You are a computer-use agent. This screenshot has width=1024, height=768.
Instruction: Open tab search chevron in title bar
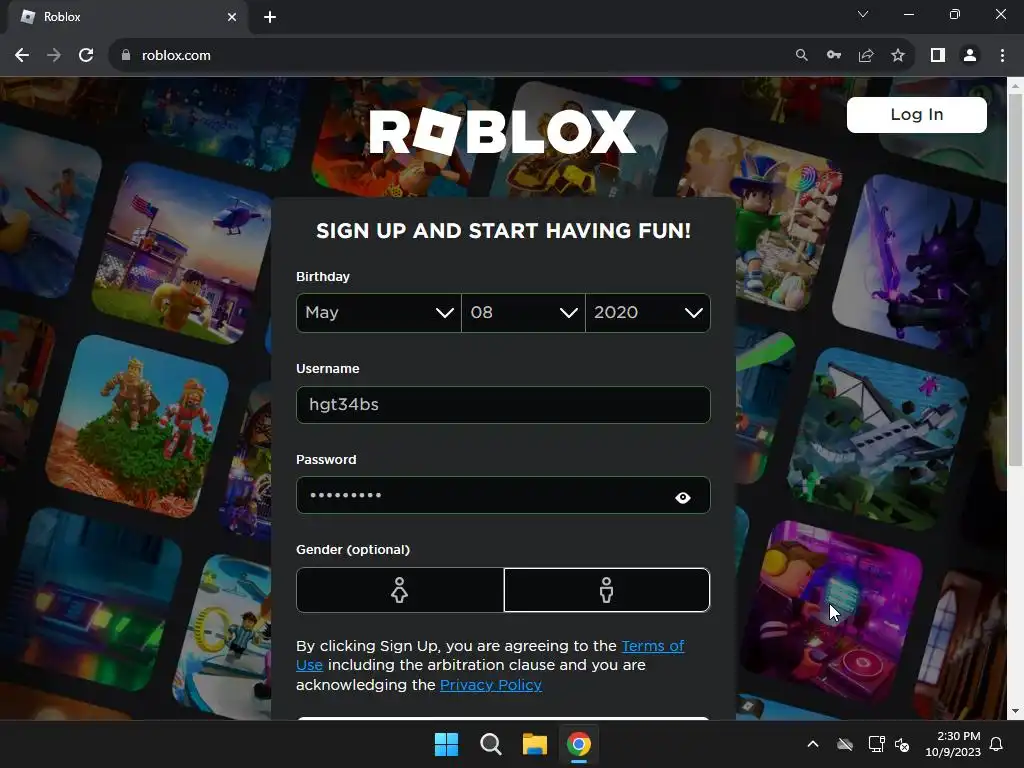(x=863, y=14)
